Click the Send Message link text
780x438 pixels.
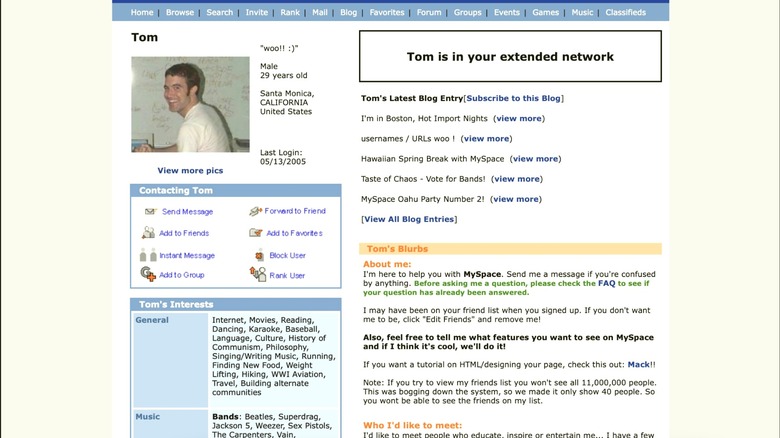(188, 212)
